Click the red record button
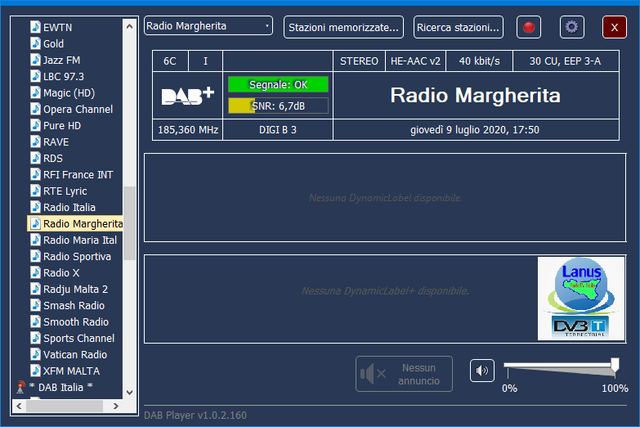 pyautogui.click(x=529, y=27)
